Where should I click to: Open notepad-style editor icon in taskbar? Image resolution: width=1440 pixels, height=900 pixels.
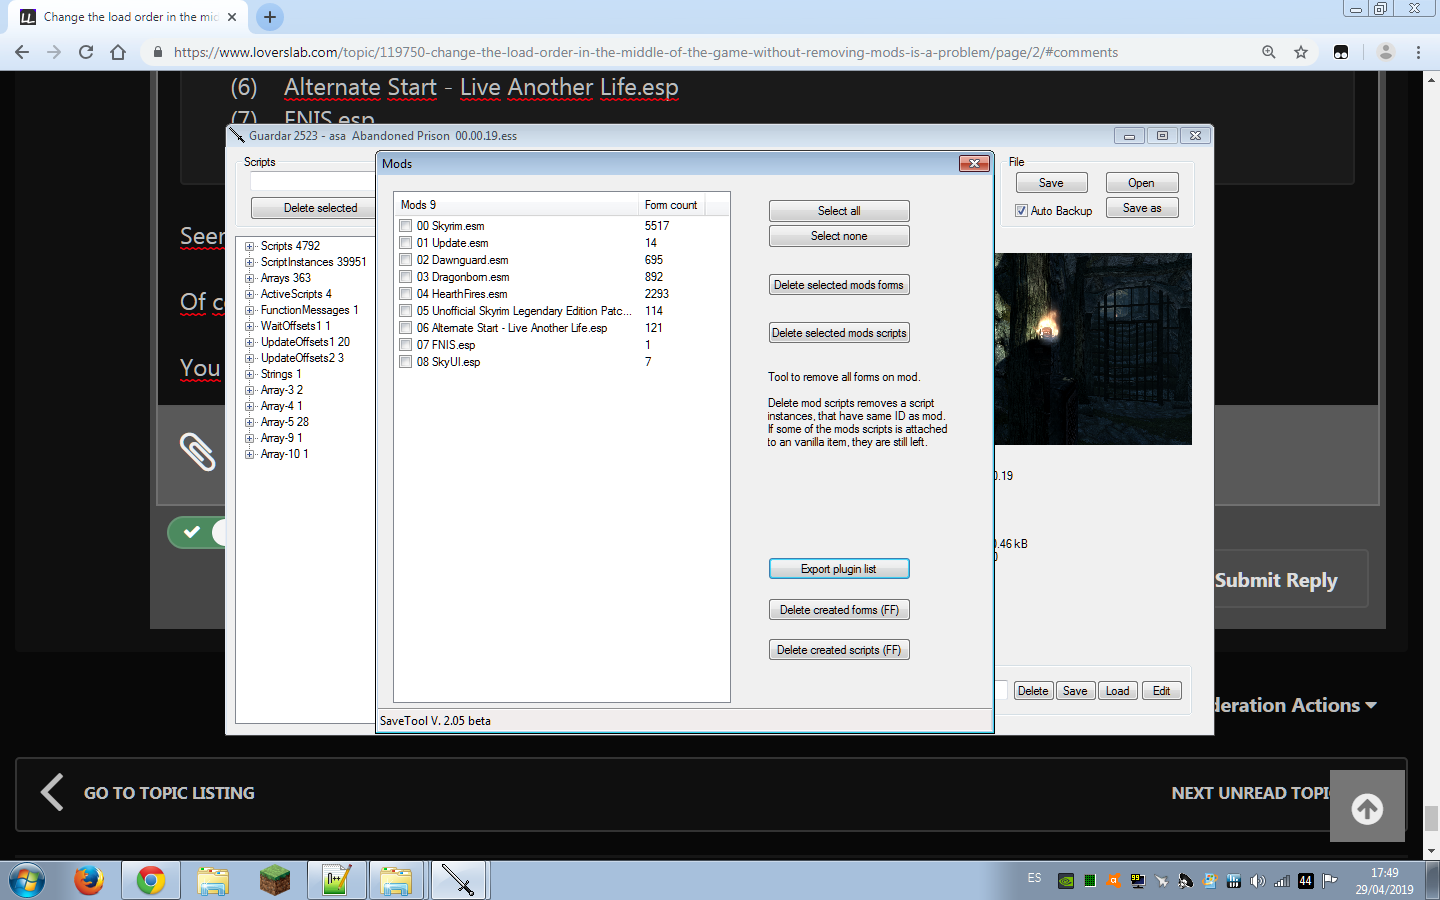click(336, 881)
